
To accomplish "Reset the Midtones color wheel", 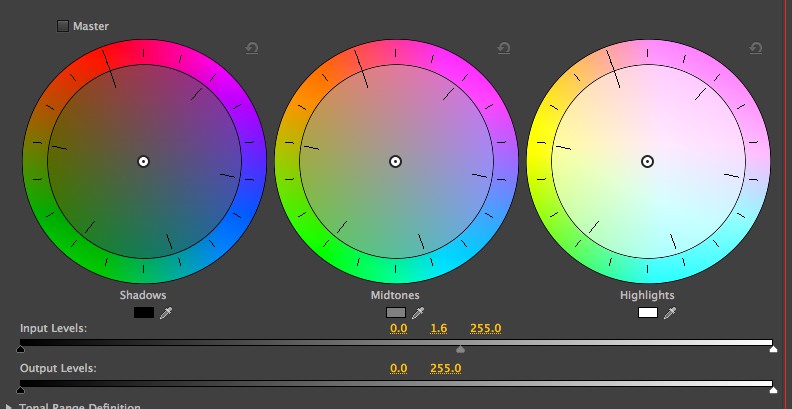I will coord(504,48).
